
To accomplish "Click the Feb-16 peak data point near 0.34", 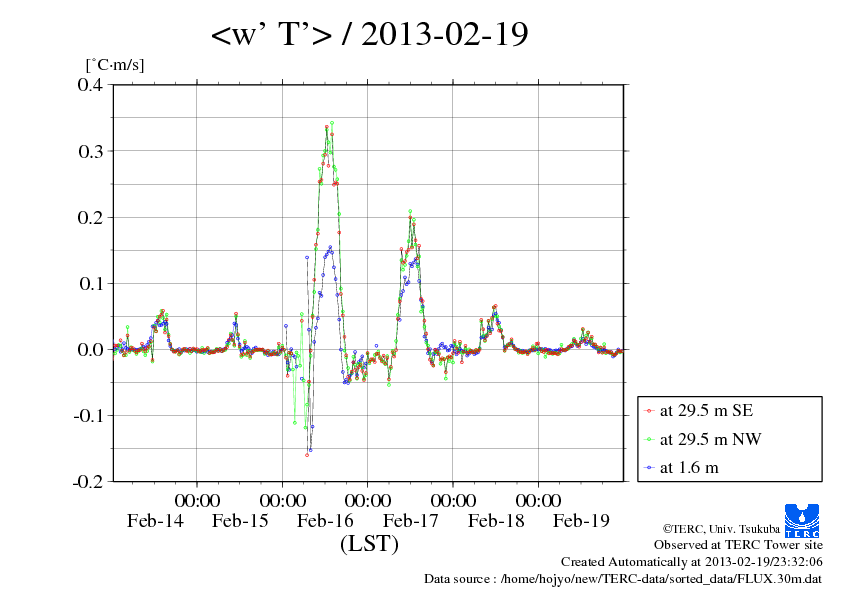I will pos(332,123).
